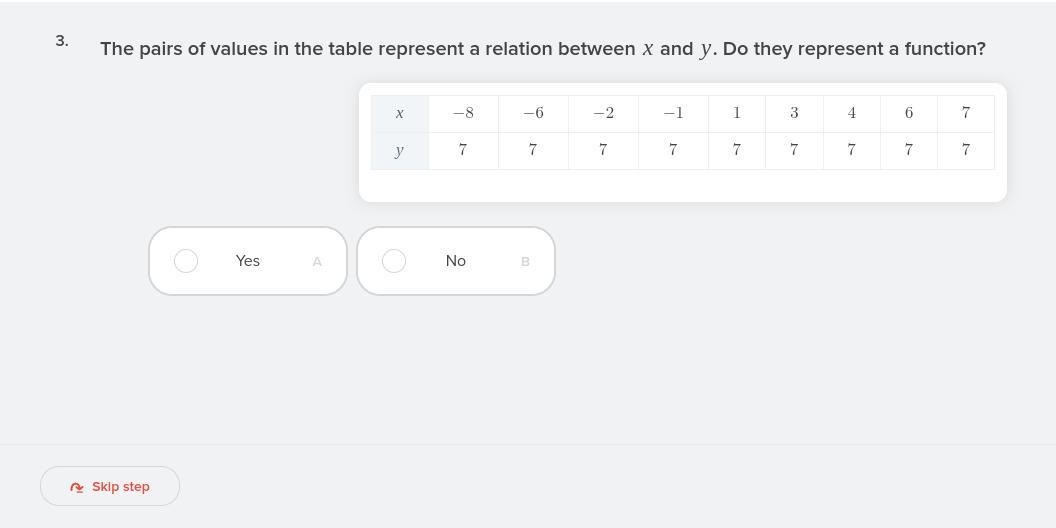Image resolution: width=1056 pixels, height=528 pixels.
Task: Click the Skip step button
Action: tap(110, 486)
